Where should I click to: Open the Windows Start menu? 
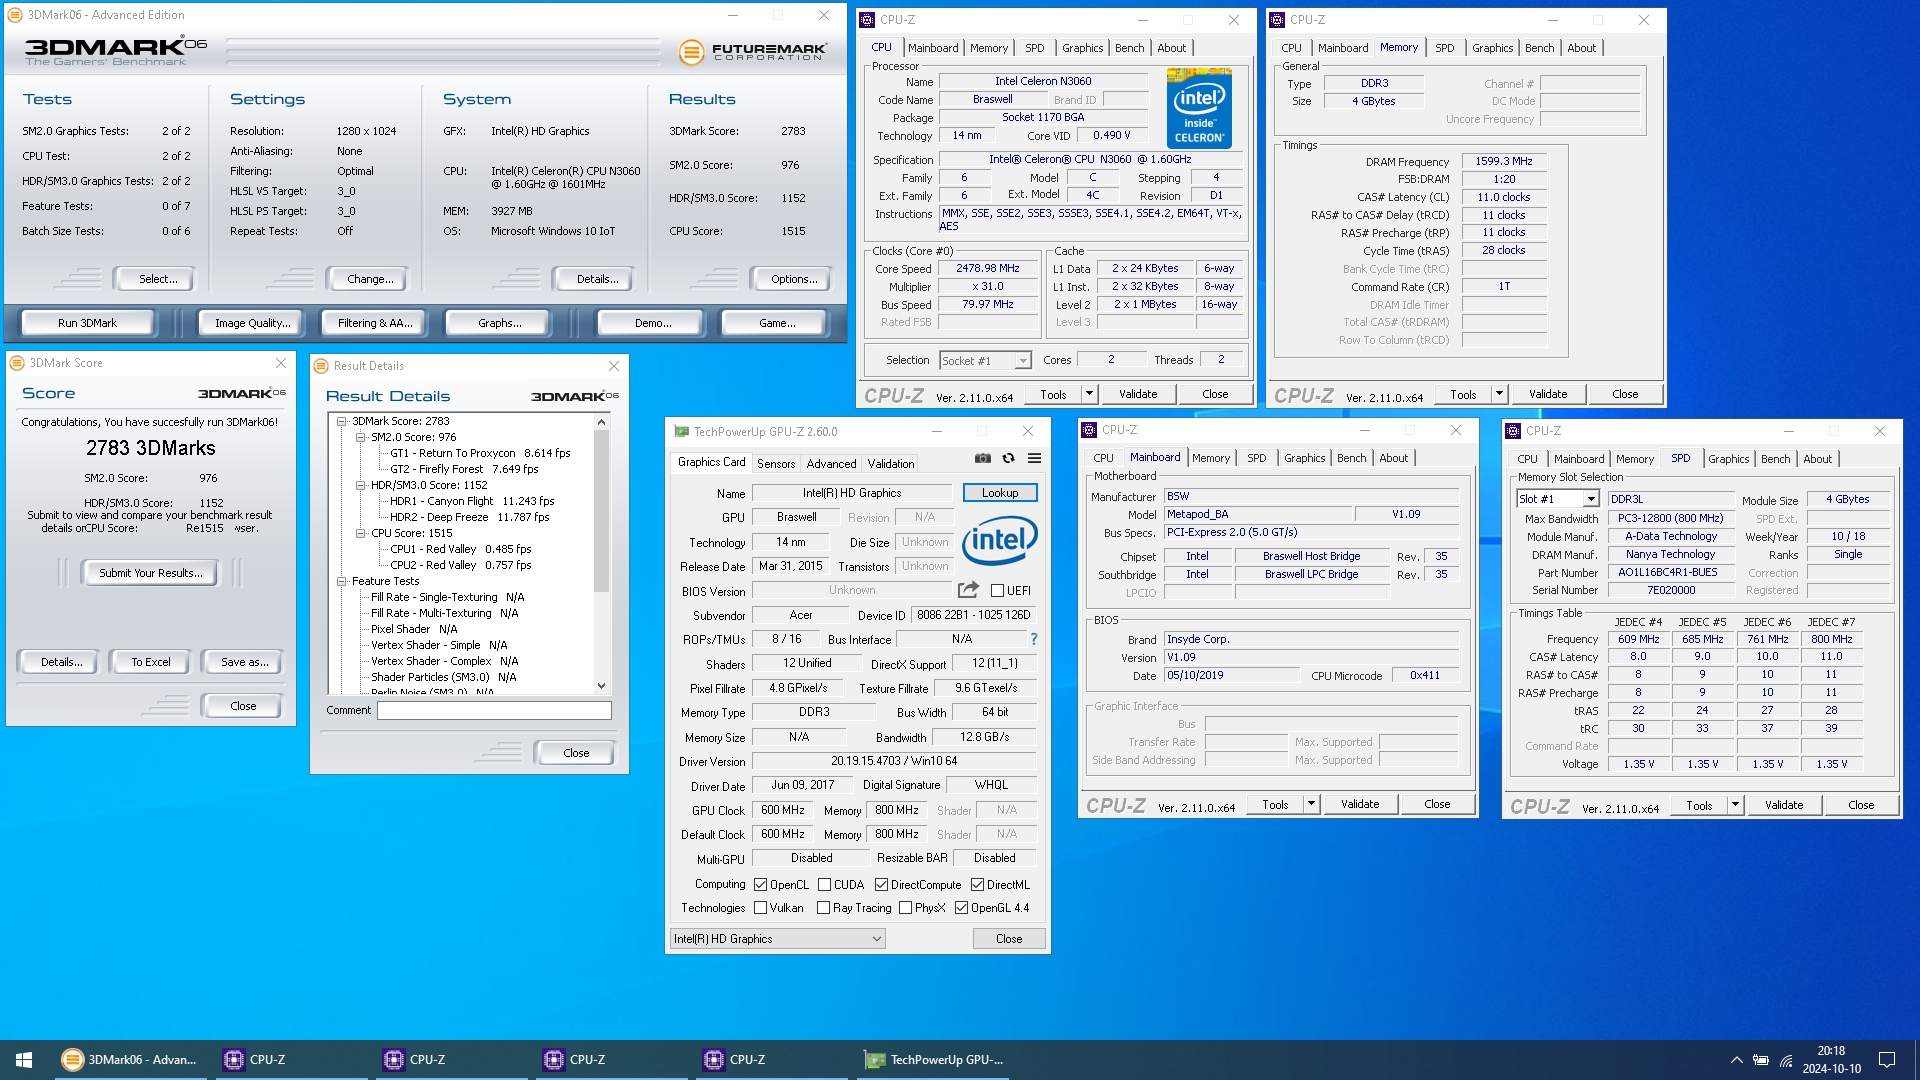click(24, 1060)
